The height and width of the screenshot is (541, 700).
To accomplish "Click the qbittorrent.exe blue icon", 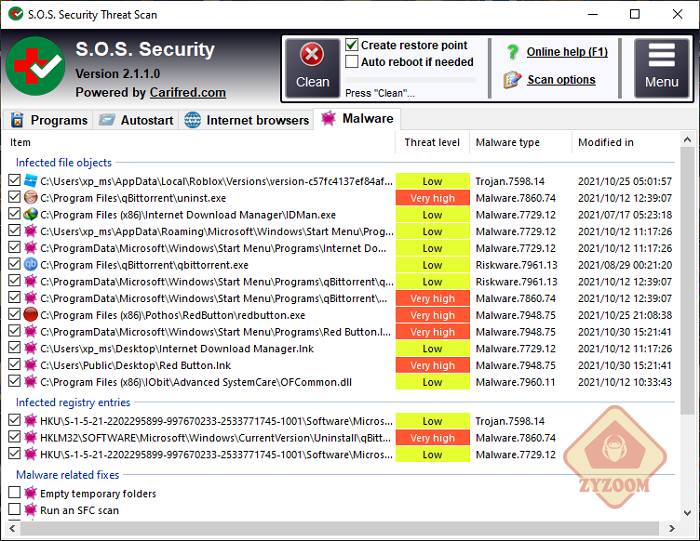I will point(30,264).
